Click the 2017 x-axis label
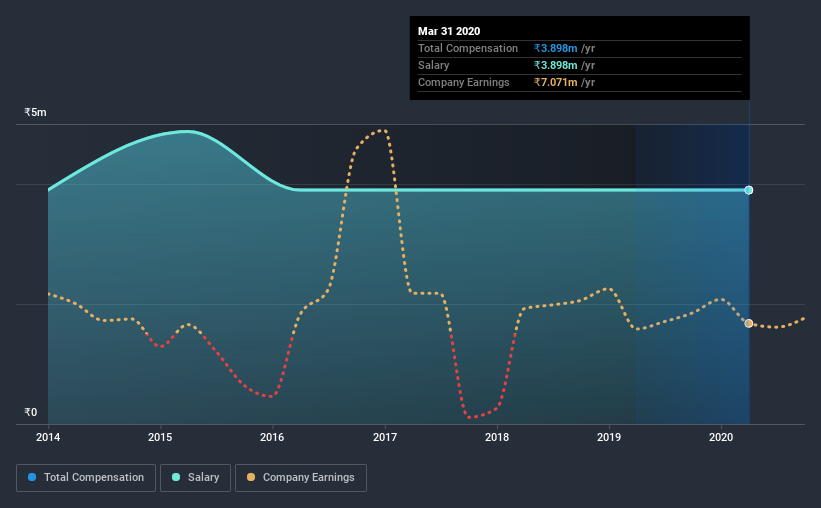 (385, 437)
